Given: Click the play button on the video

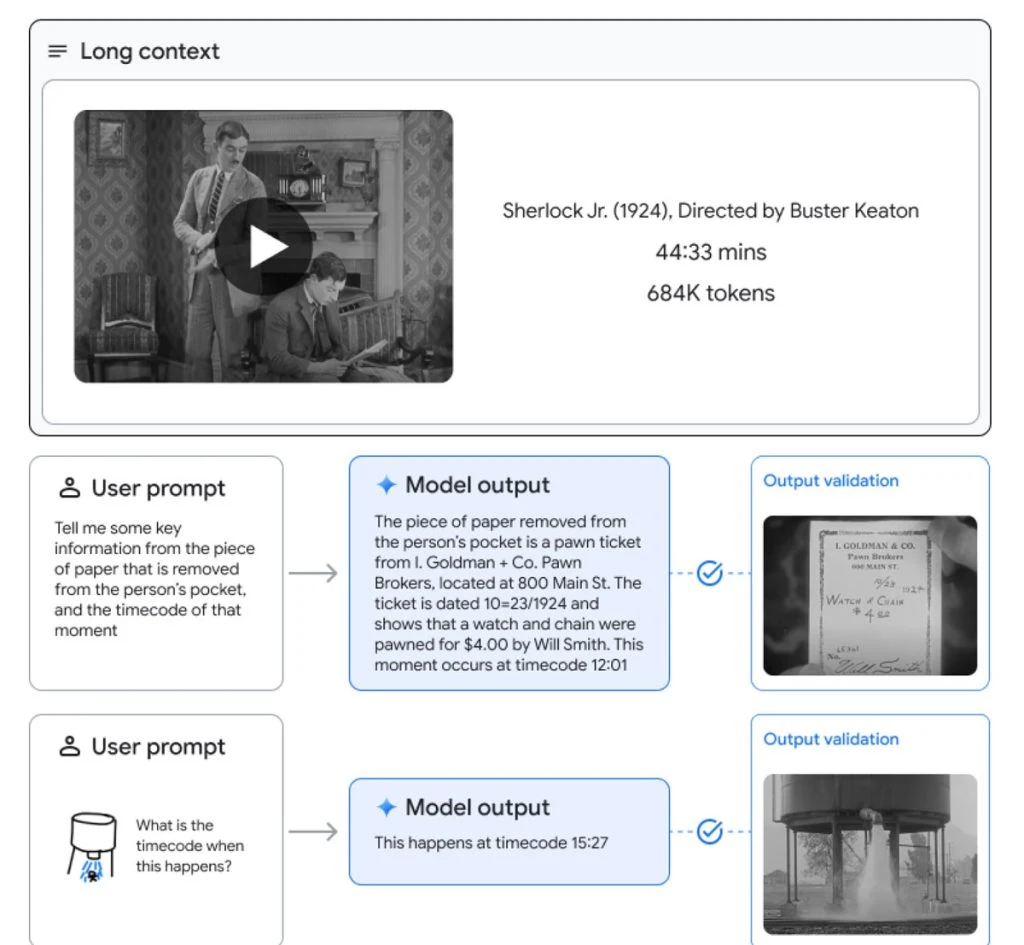Looking at the screenshot, I should (x=264, y=247).
